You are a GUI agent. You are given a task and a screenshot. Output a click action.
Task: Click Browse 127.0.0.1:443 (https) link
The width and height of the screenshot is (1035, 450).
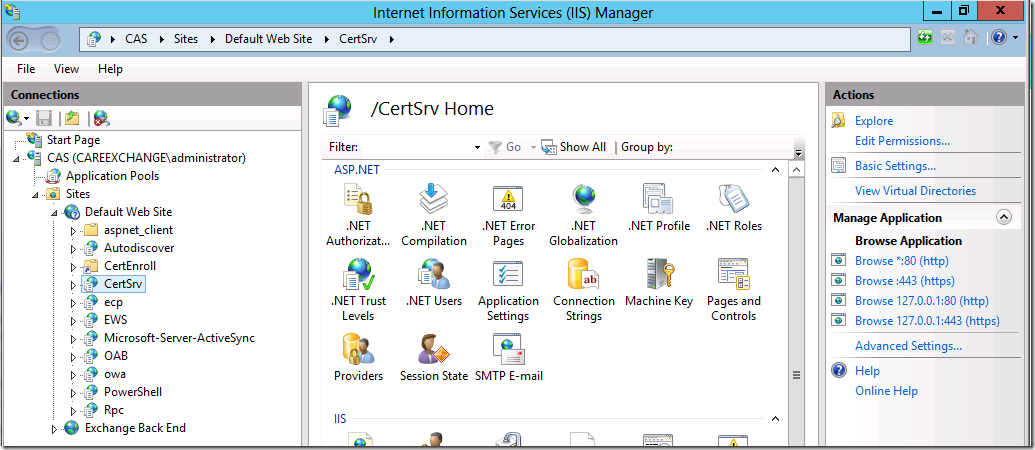coord(927,321)
